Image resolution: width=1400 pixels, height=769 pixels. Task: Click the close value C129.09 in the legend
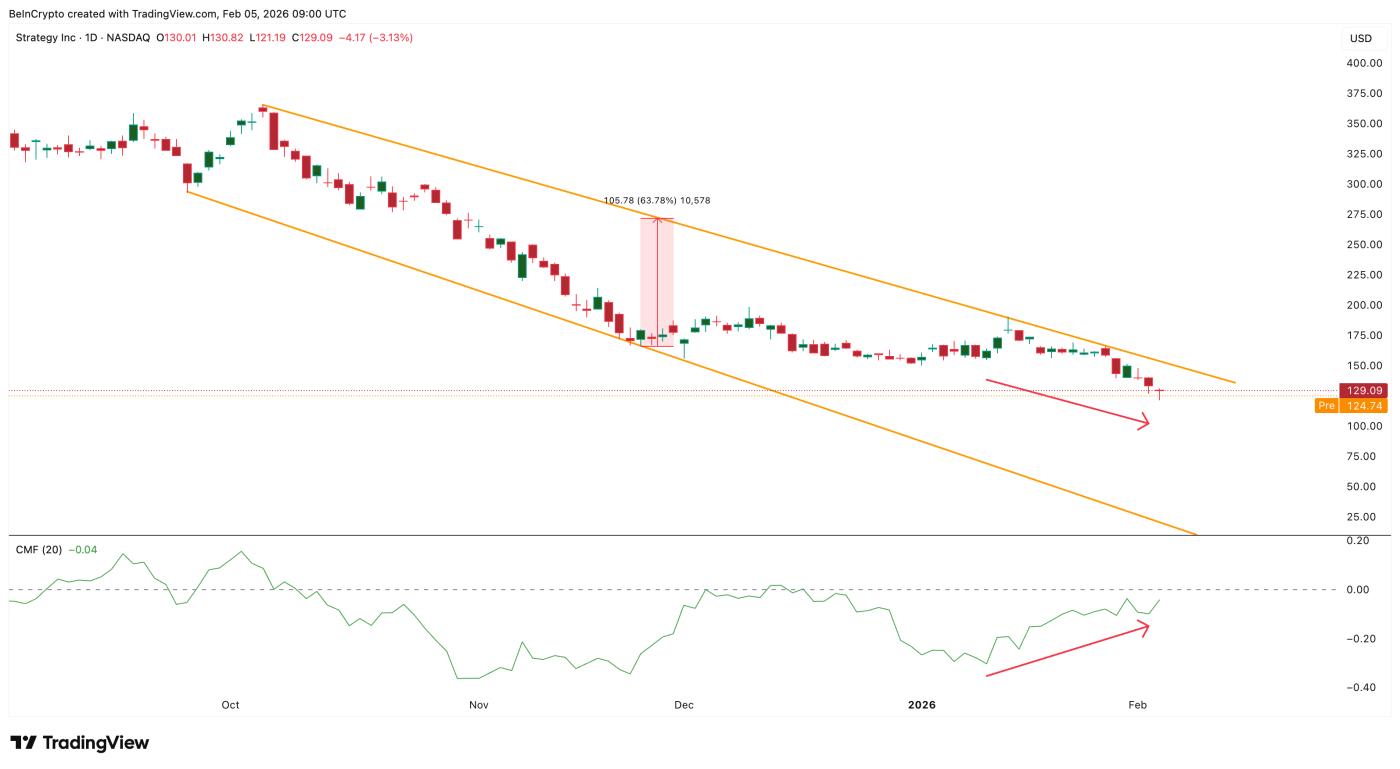[313, 38]
